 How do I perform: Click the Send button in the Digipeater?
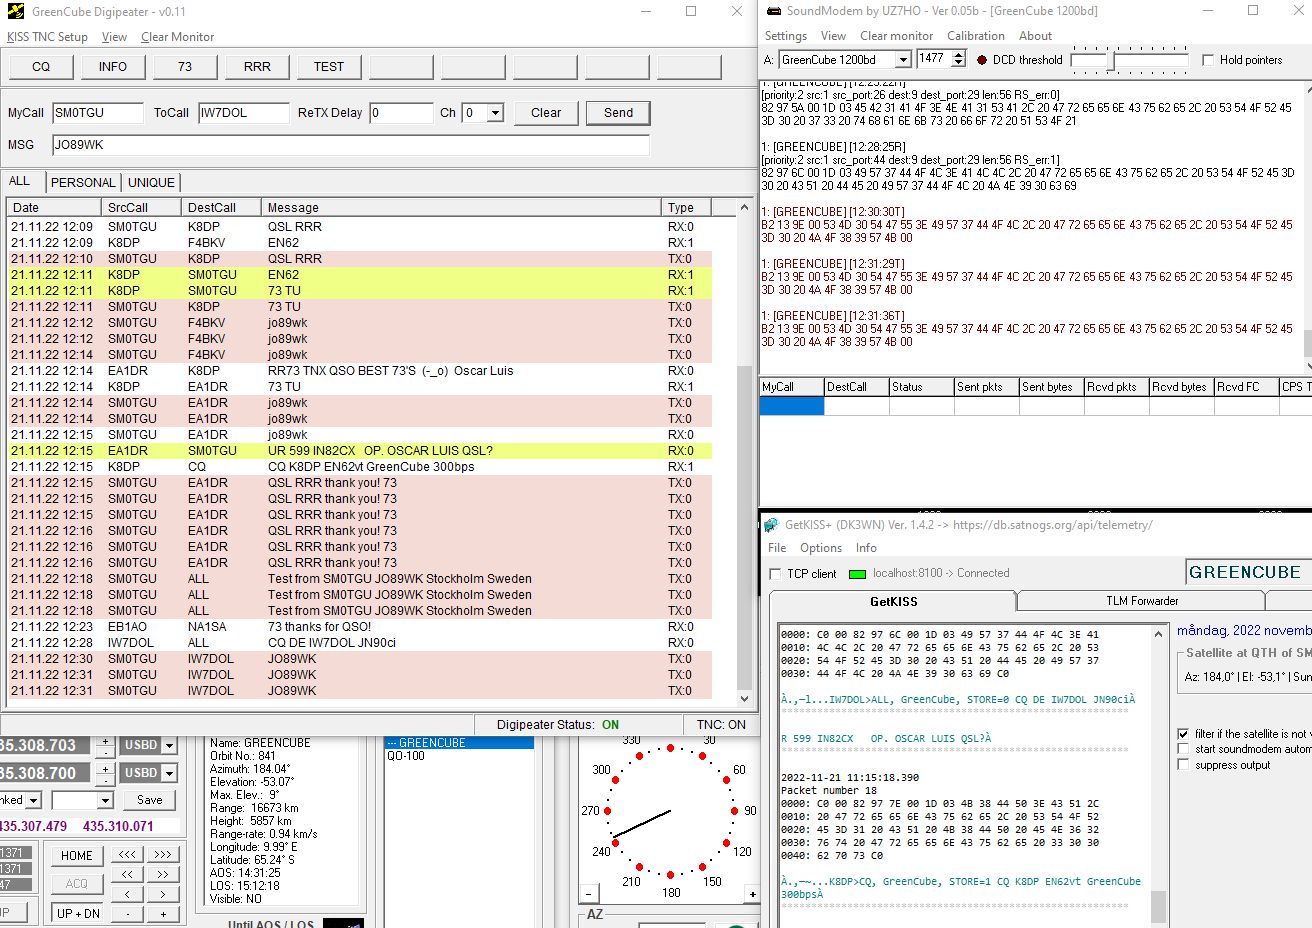(617, 113)
